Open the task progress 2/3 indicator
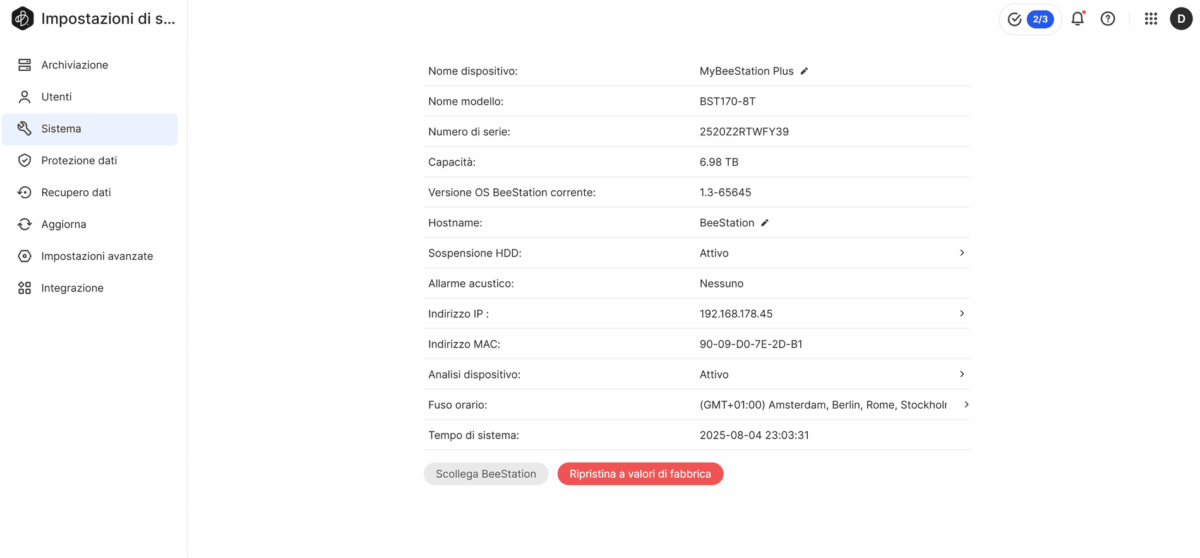The height and width of the screenshot is (558, 1200). tap(1029, 19)
